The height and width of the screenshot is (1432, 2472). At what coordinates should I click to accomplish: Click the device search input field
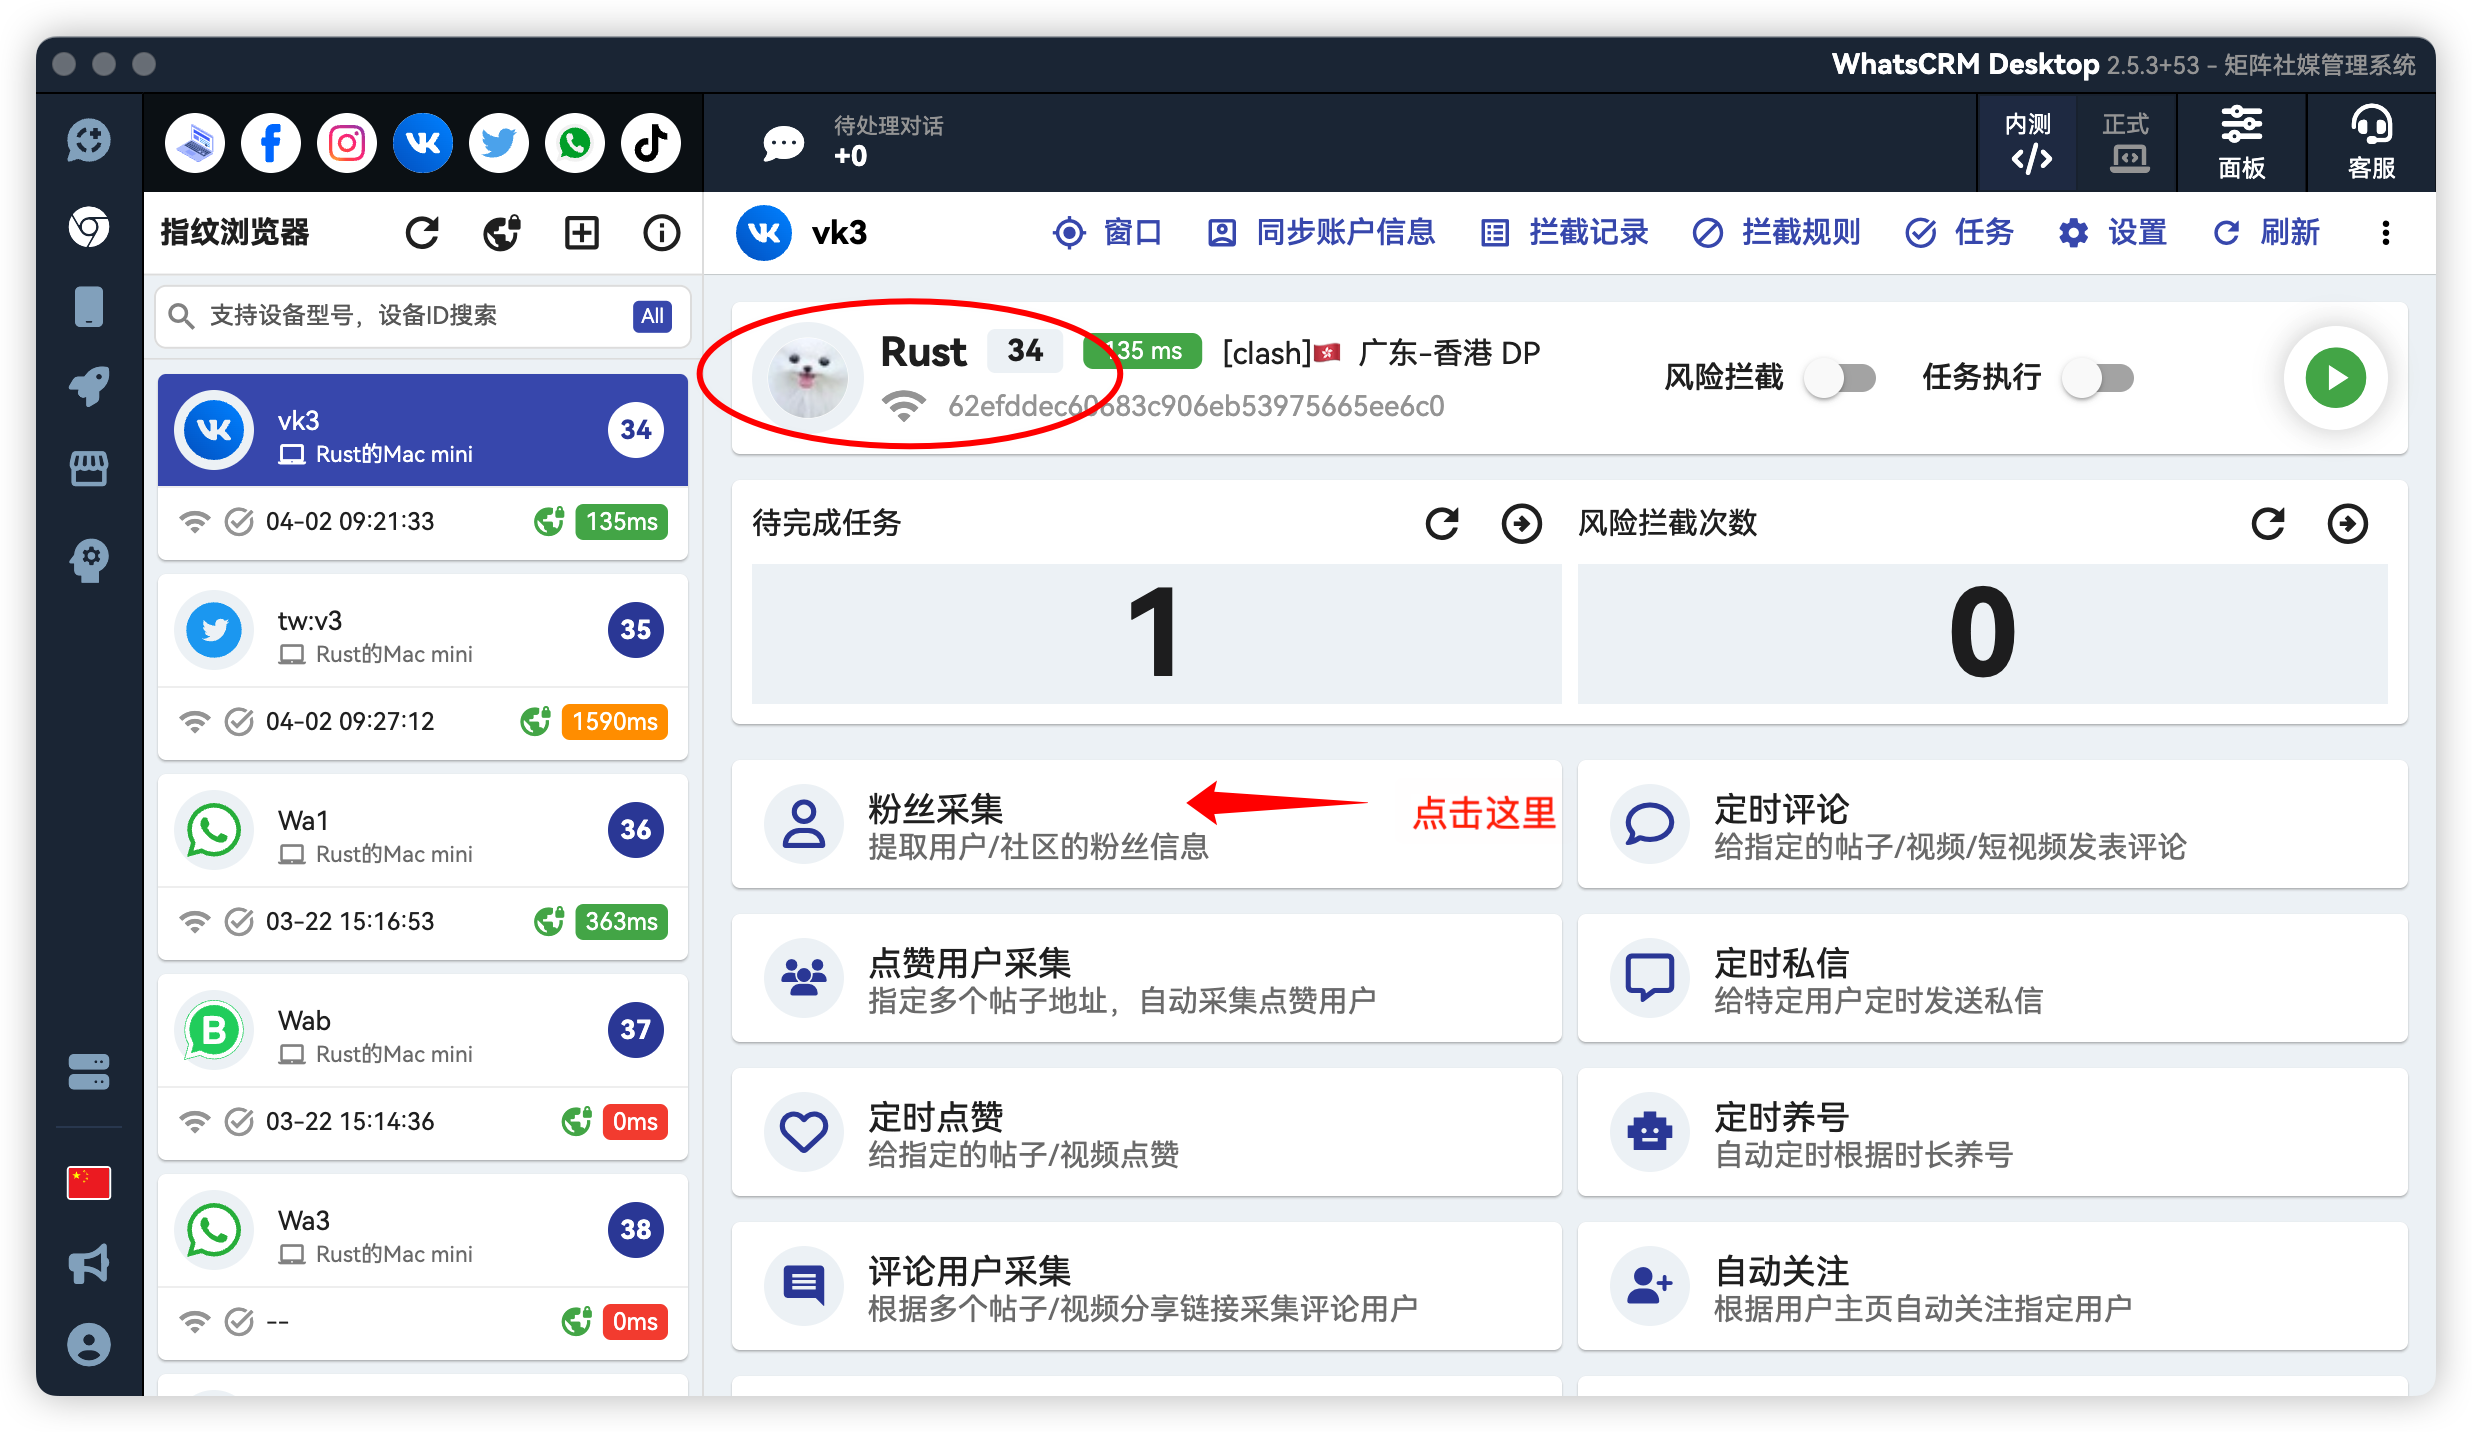pyautogui.click(x=400, y=316)
